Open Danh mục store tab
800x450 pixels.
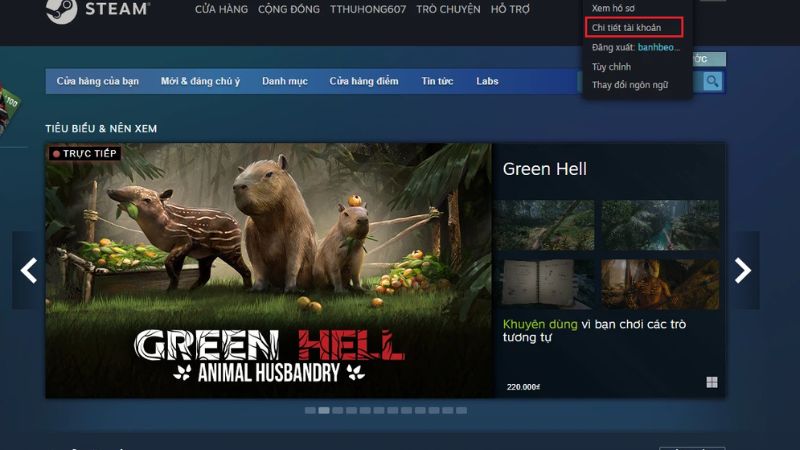(285, 81)
